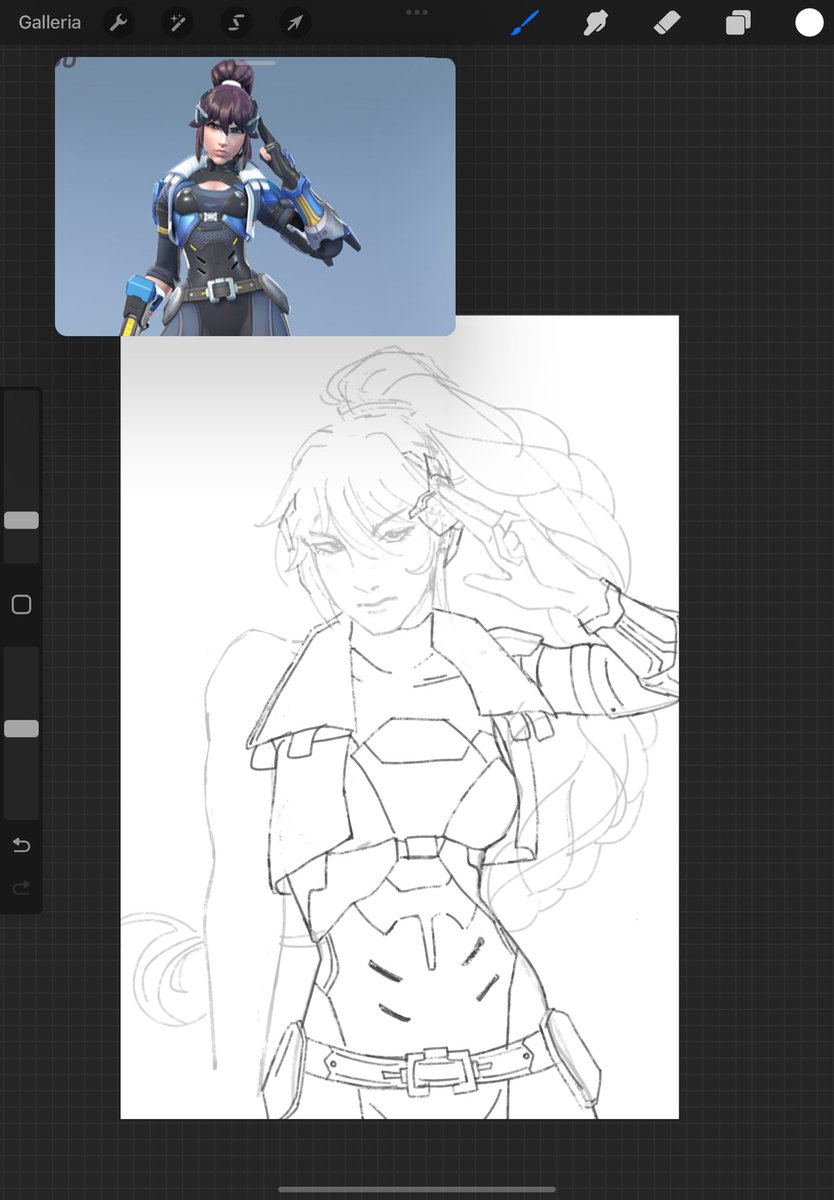The height and width of the screenshot is (1200, 834).
Task: Open the Layers panel
Action: [738, 22]
